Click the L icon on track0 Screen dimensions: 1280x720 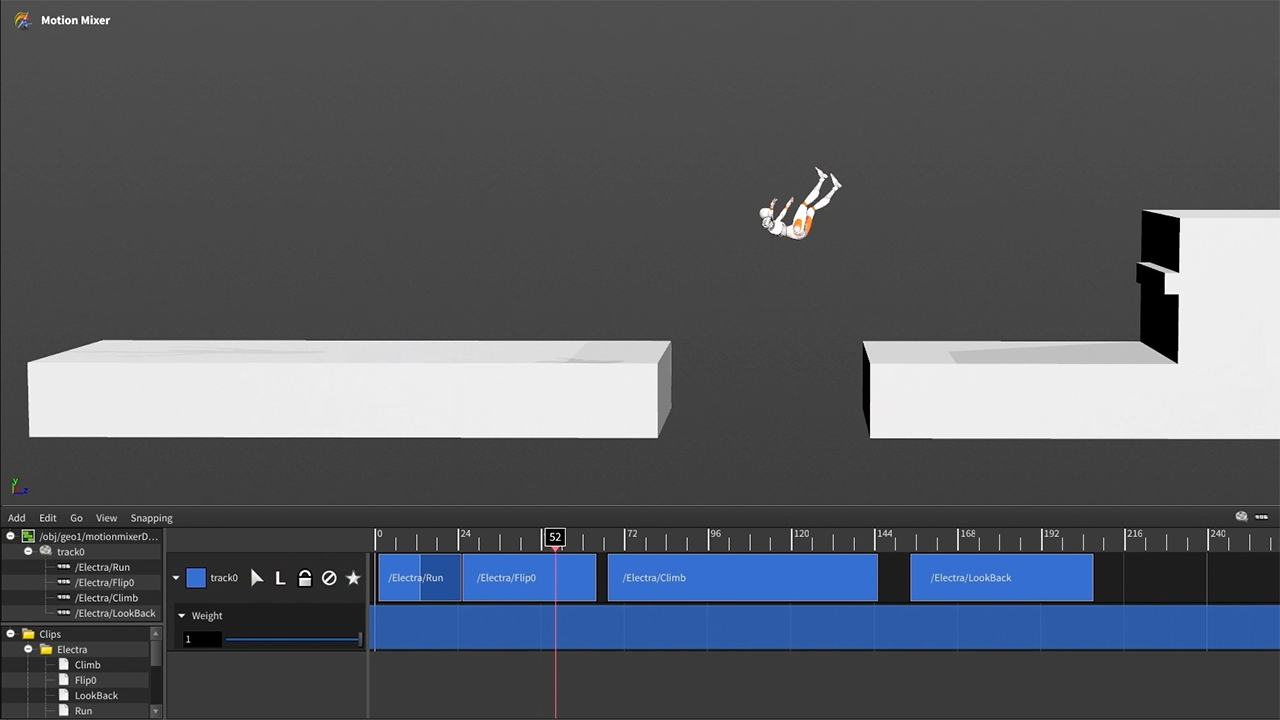tap(281, 578)
